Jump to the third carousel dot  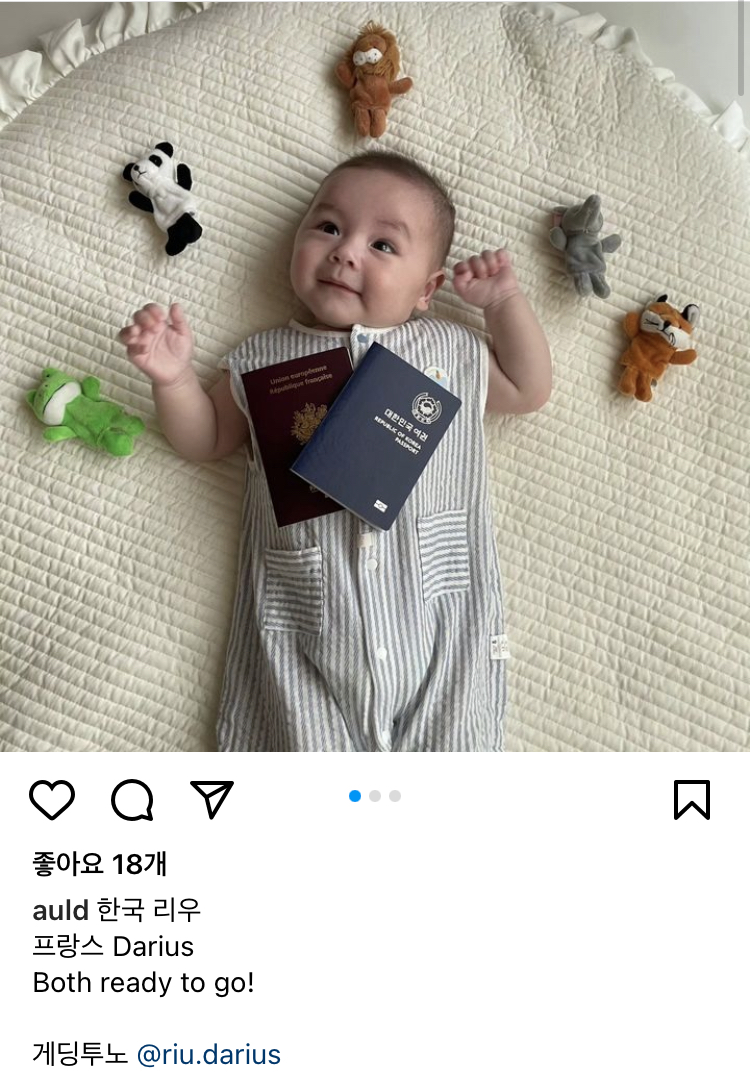[395, 796]
